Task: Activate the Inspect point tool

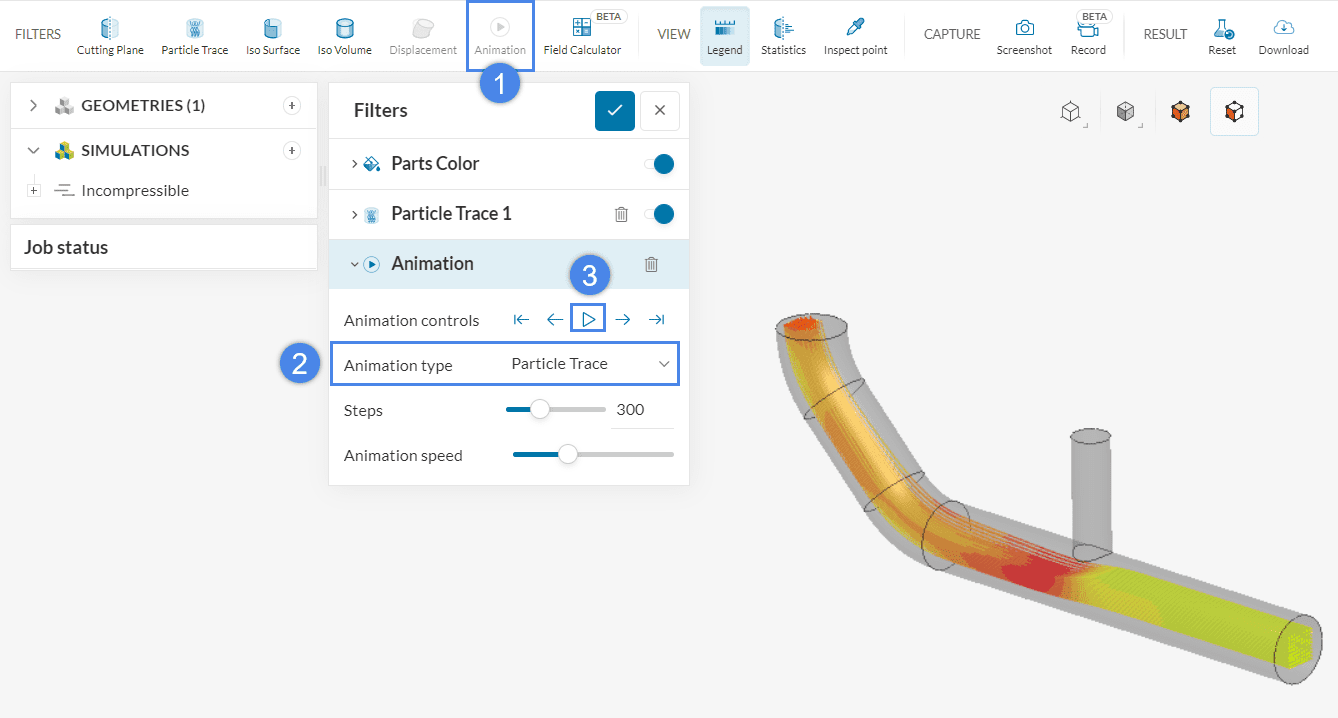Action: click(x=855, y=36)
